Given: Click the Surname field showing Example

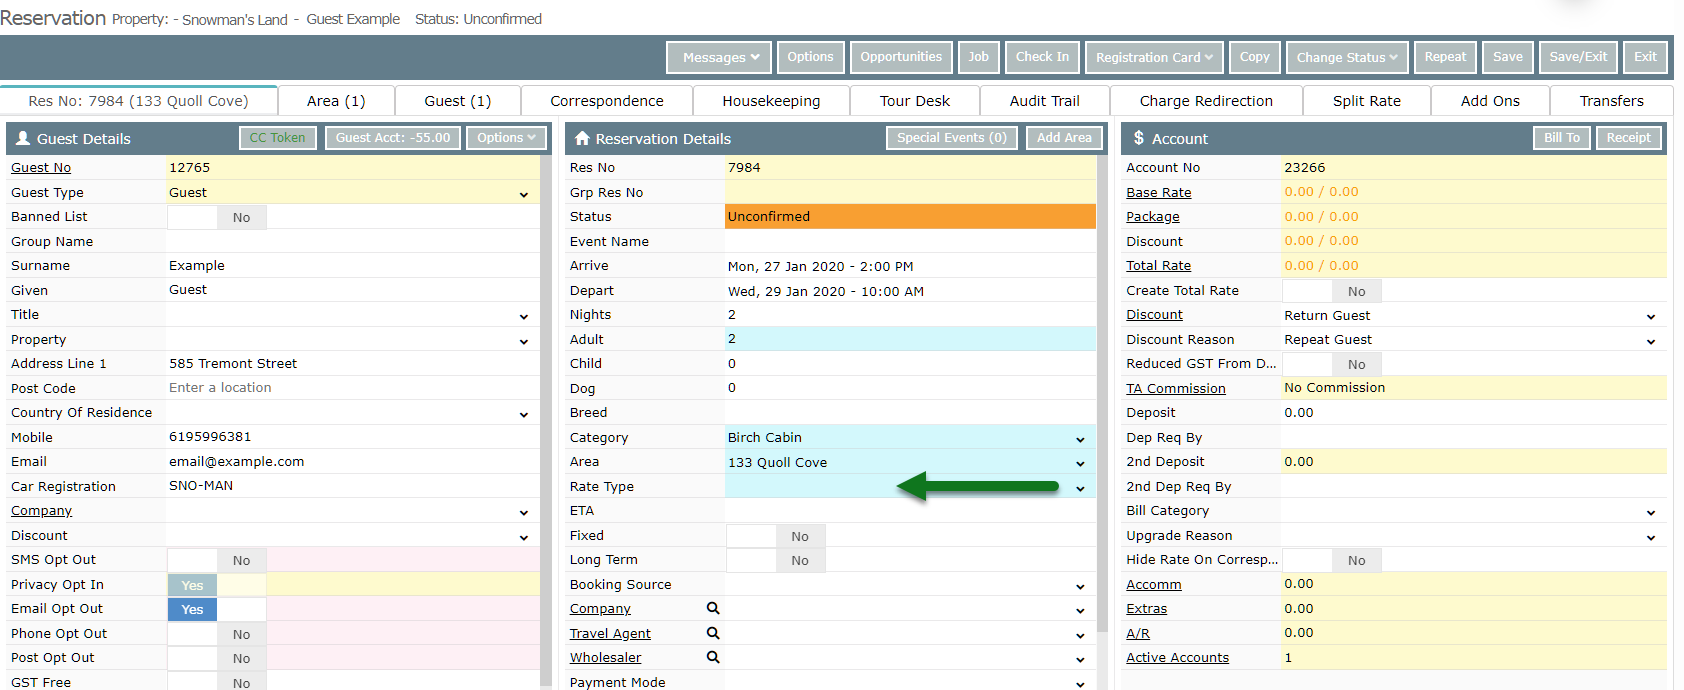Looking at the screenshot, I should click(x=353, y=266).
